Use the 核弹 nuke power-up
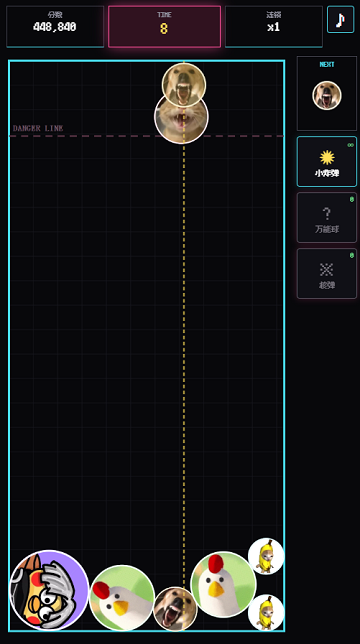The width and height of the screenshot is (360, 644). coord(327,274)
